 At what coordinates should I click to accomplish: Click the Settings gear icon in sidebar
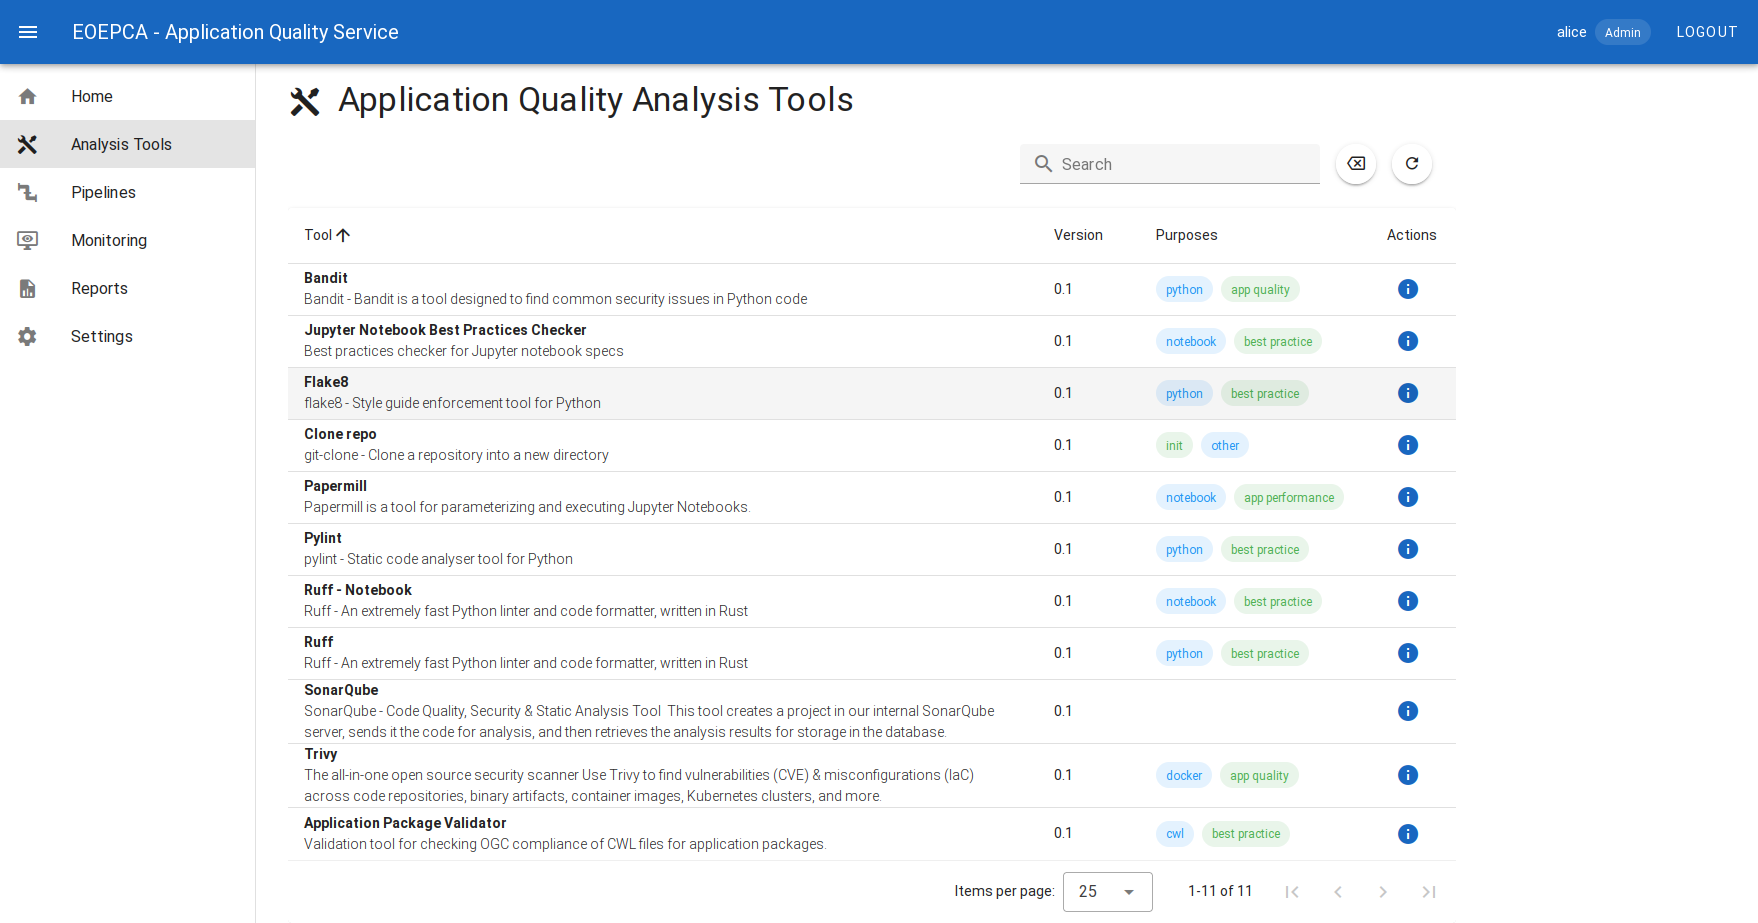pos(28,336)
